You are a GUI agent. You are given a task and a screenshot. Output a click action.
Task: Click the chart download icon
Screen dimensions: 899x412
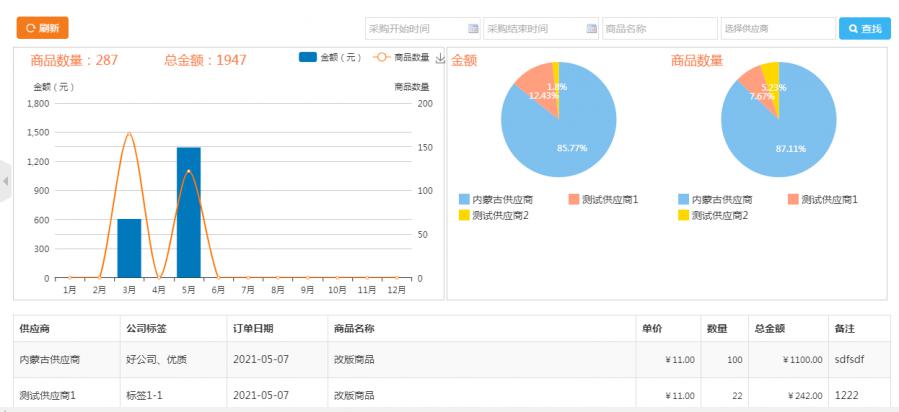[x=438, y=59]
